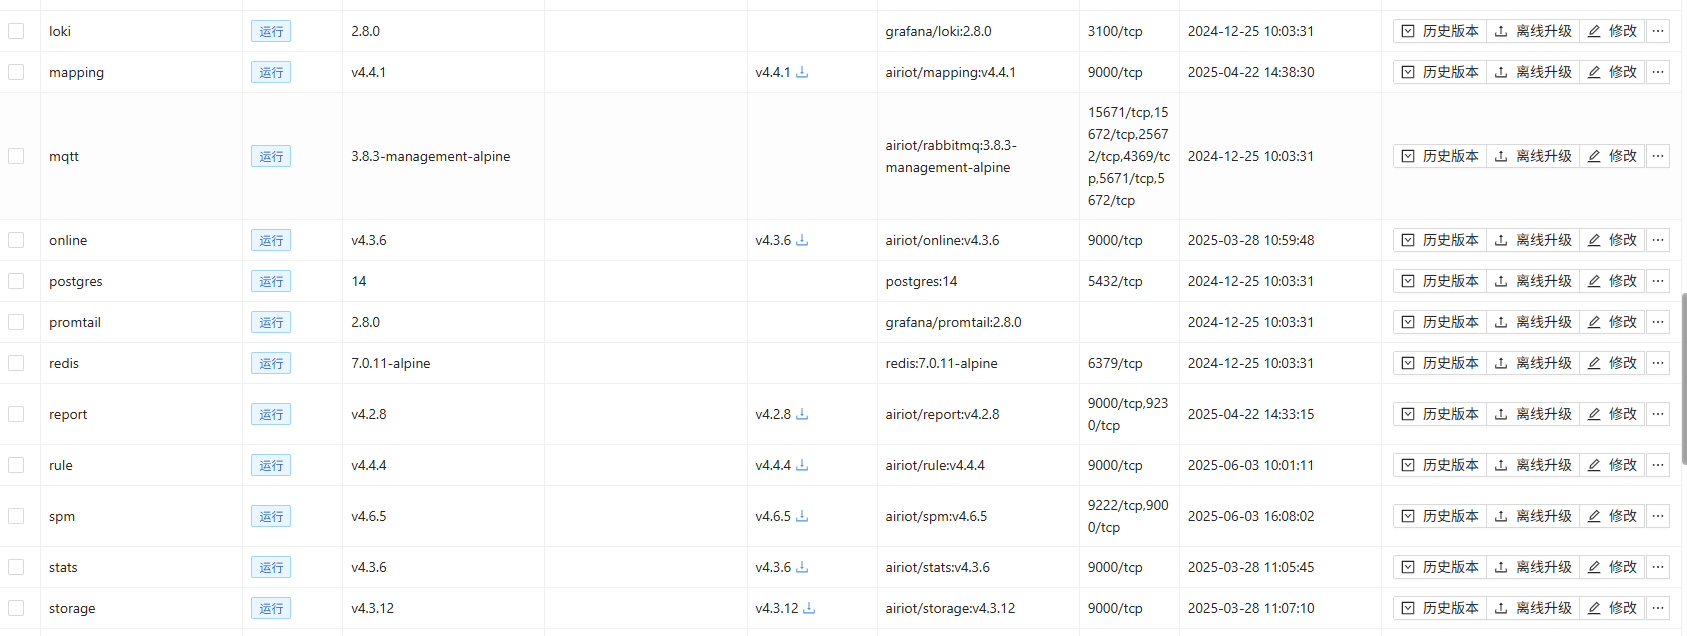Click the 3.8.3-management-alpine version cell
The width and height of the screenshot is (1687, 636).
click(431, 156)
